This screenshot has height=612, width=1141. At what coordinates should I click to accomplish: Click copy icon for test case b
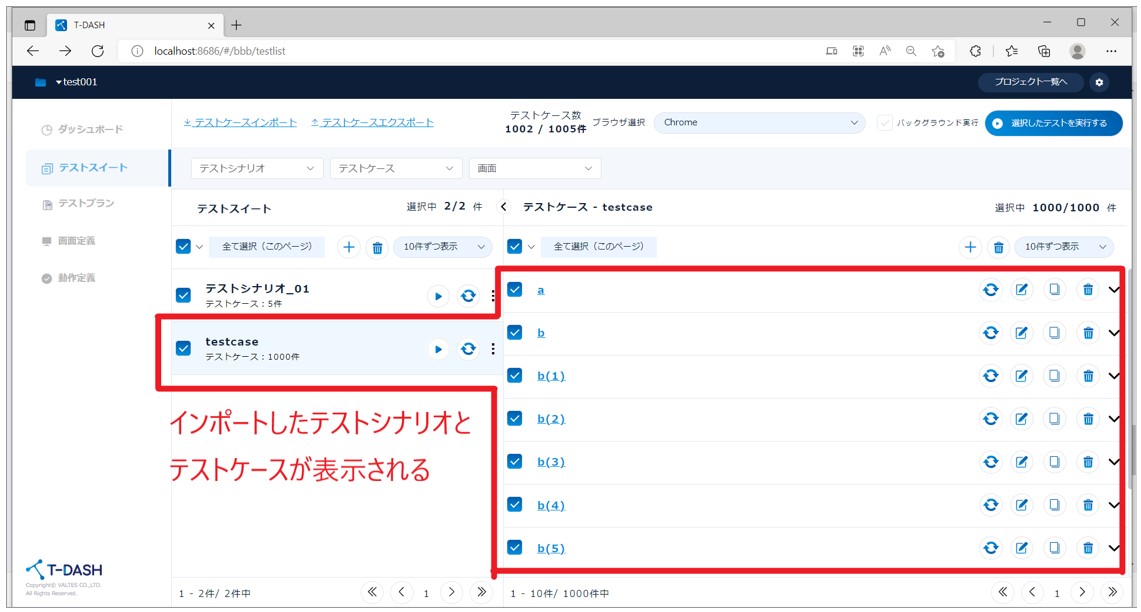(1054, 333)
